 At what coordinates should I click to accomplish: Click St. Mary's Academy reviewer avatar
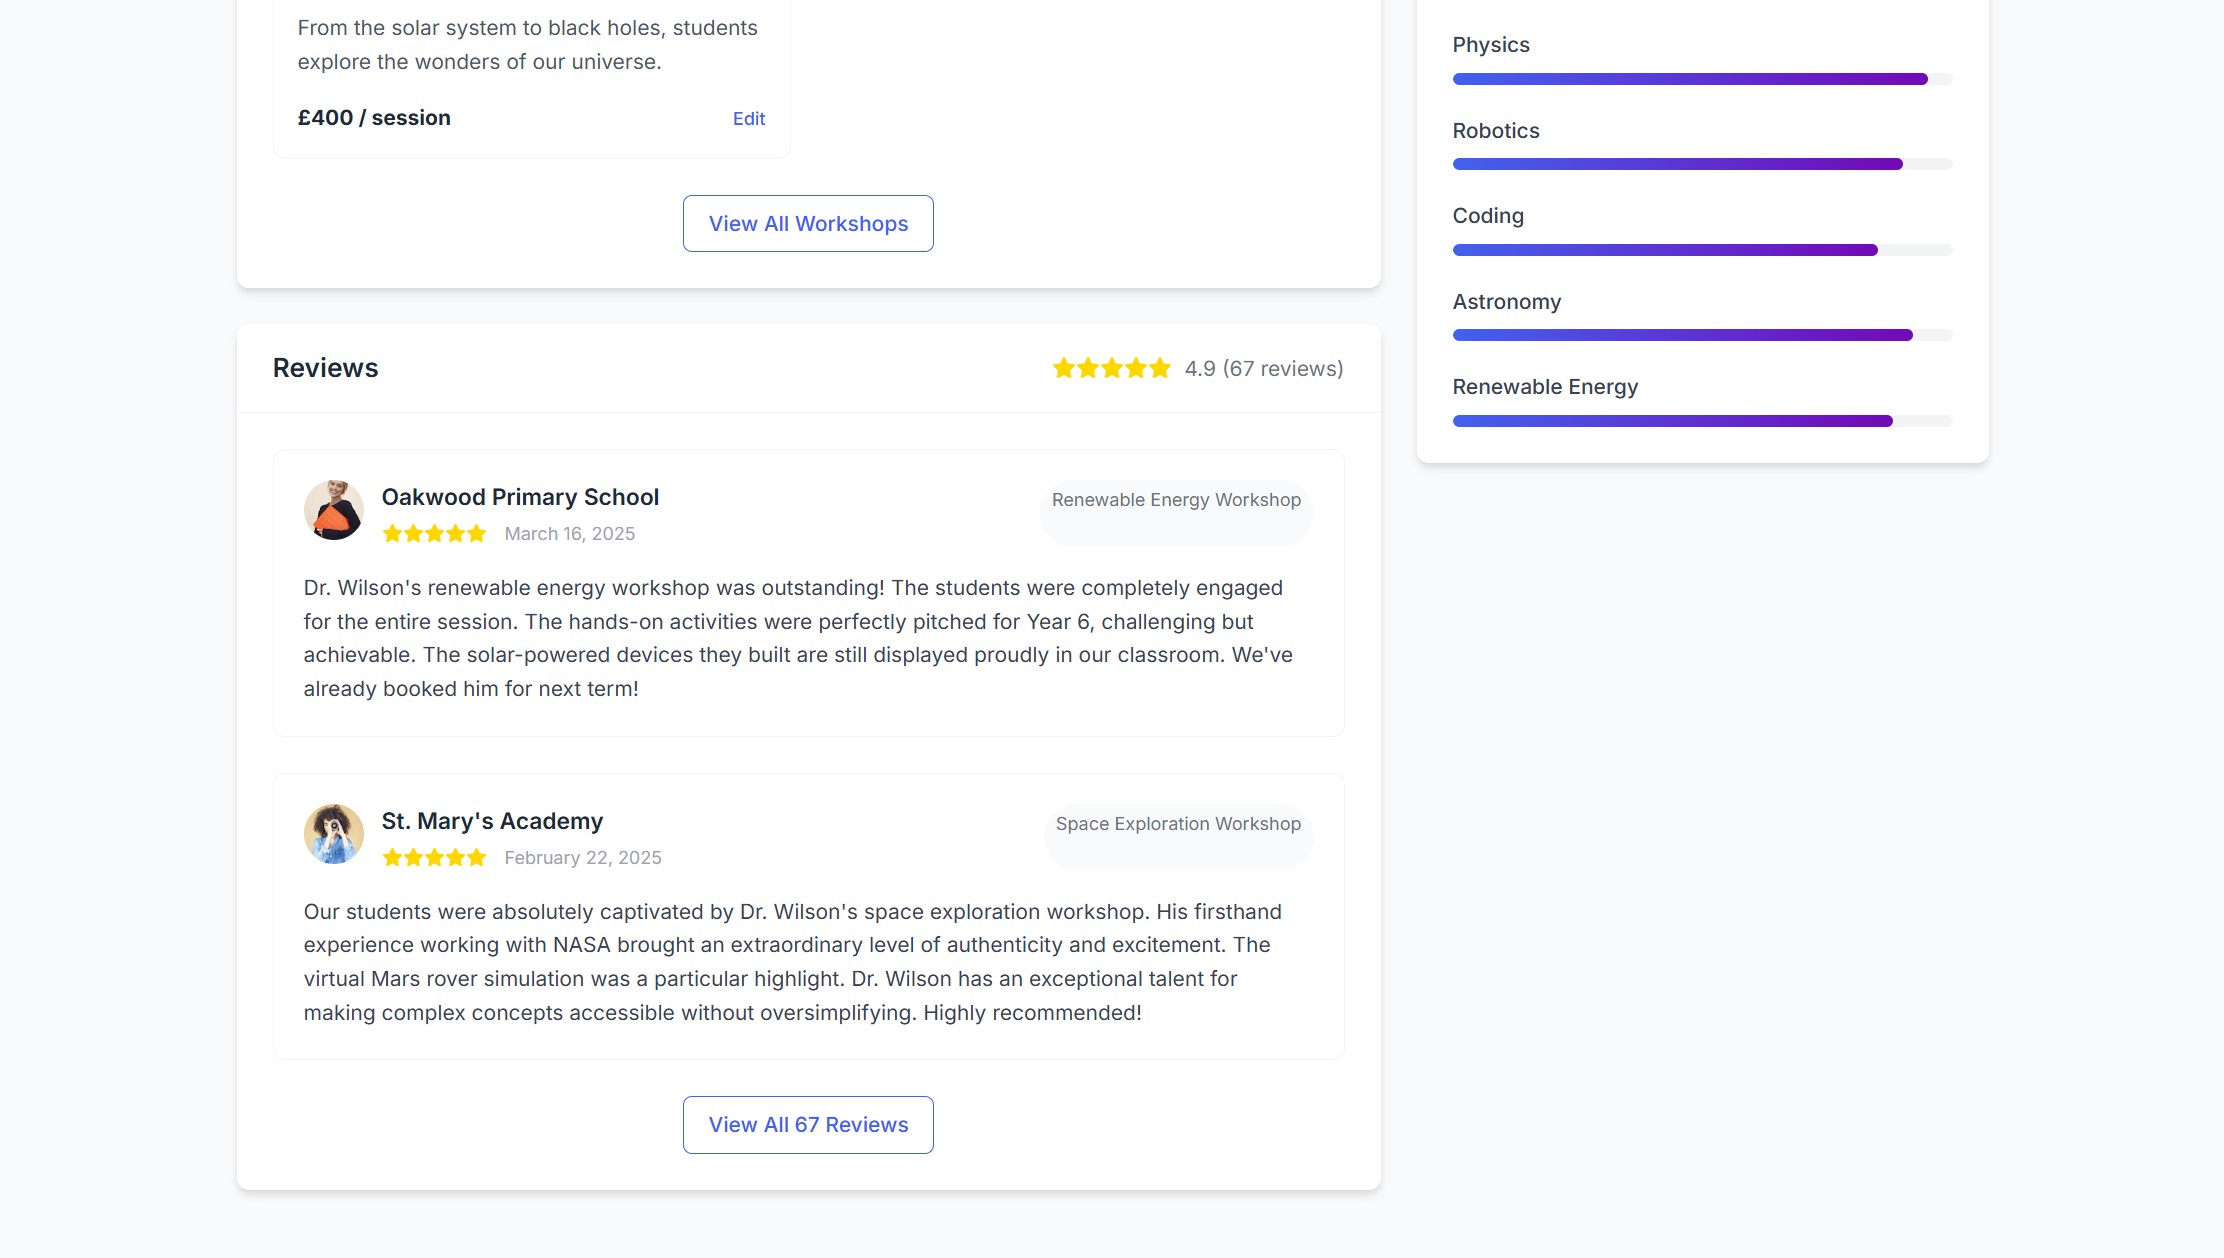pos(334,834)
